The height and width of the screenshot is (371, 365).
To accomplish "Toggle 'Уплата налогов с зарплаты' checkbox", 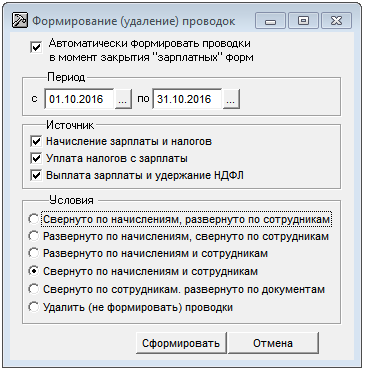I will (x=36, y=158).
